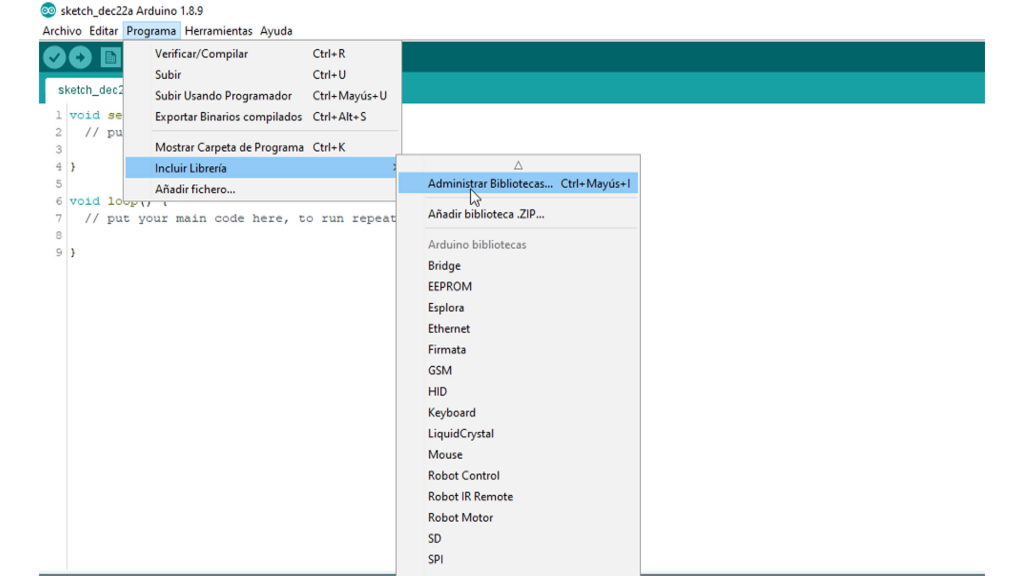
Task: Include the LiquidCrystal library
Action: coord(461,434)
